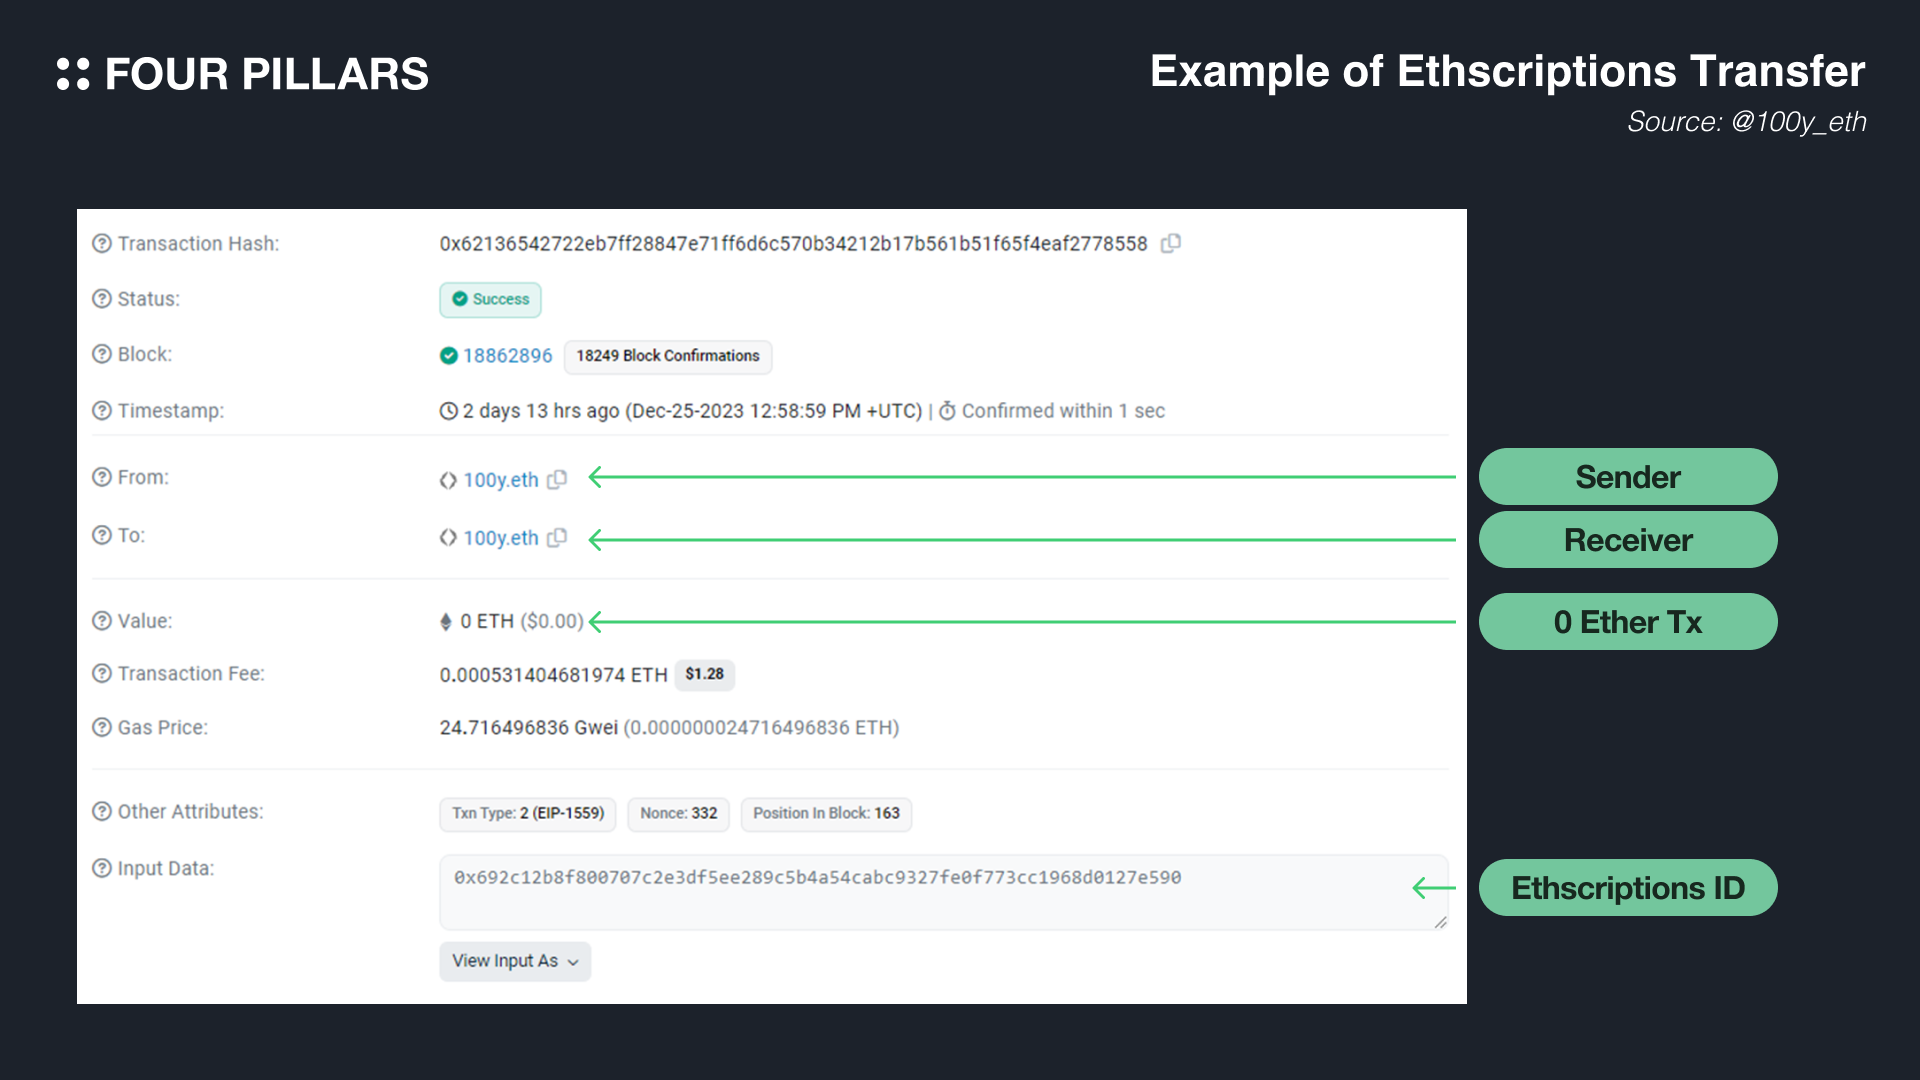
Task: Copy the transaction hash icon
Action: tap(1170, 243)
